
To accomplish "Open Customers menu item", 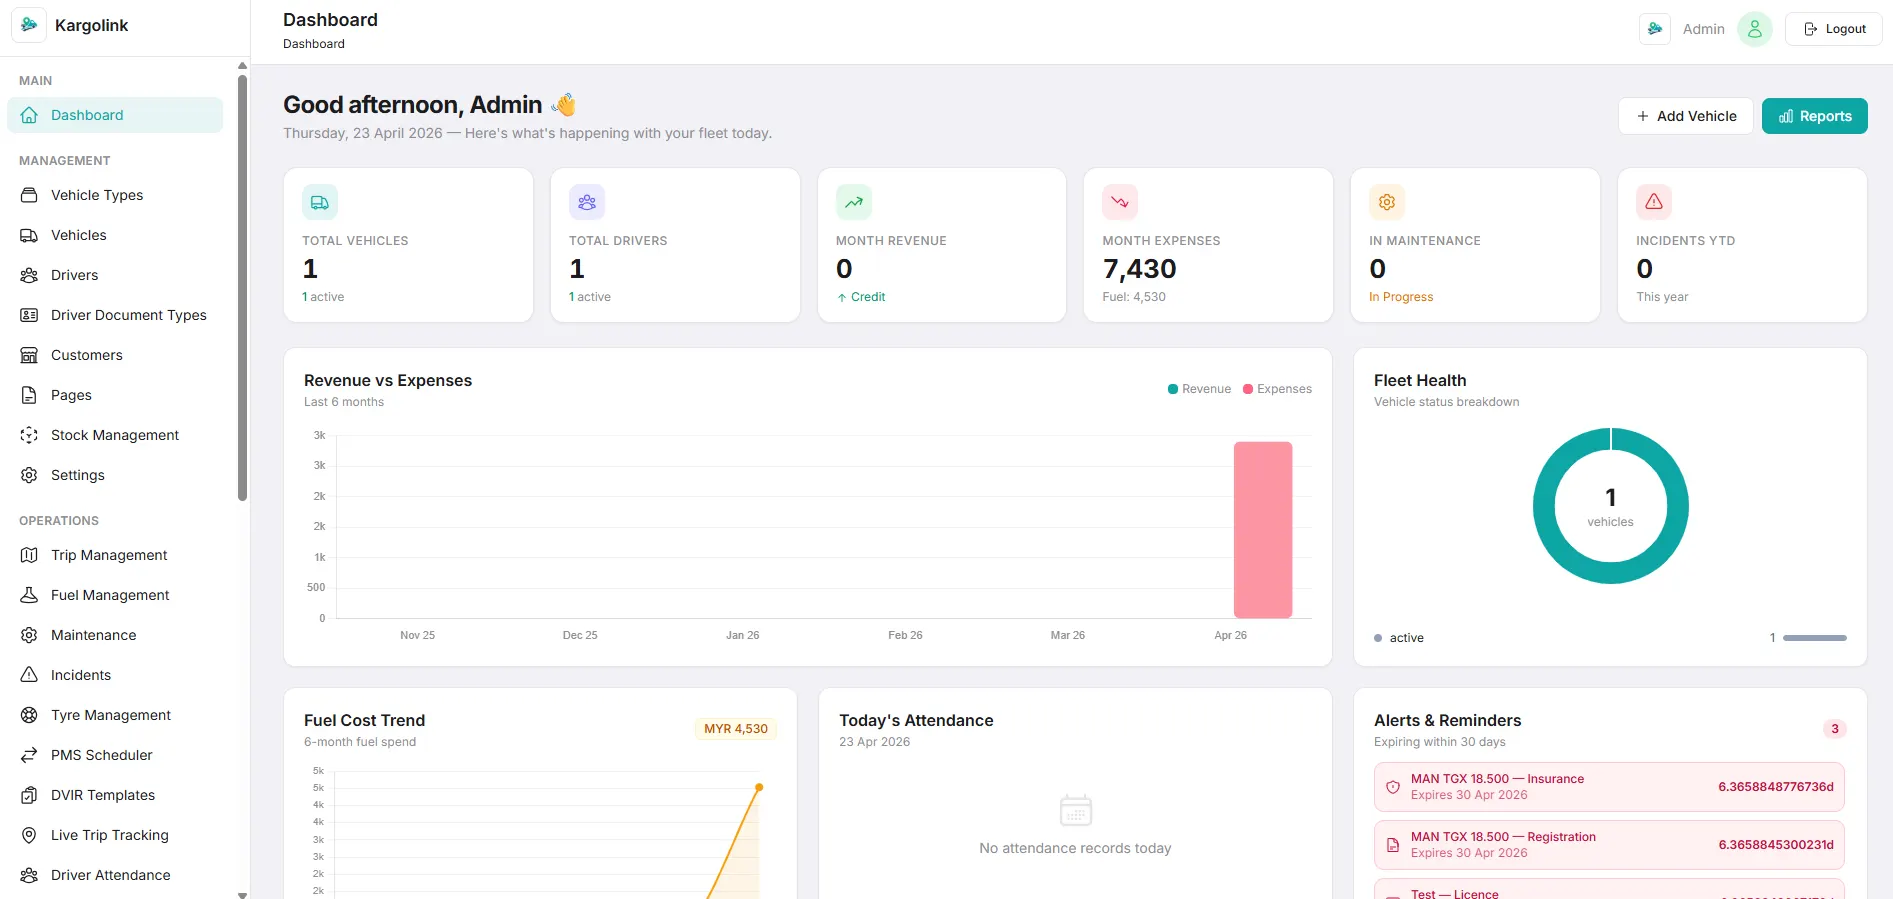I will click(115, 355).
